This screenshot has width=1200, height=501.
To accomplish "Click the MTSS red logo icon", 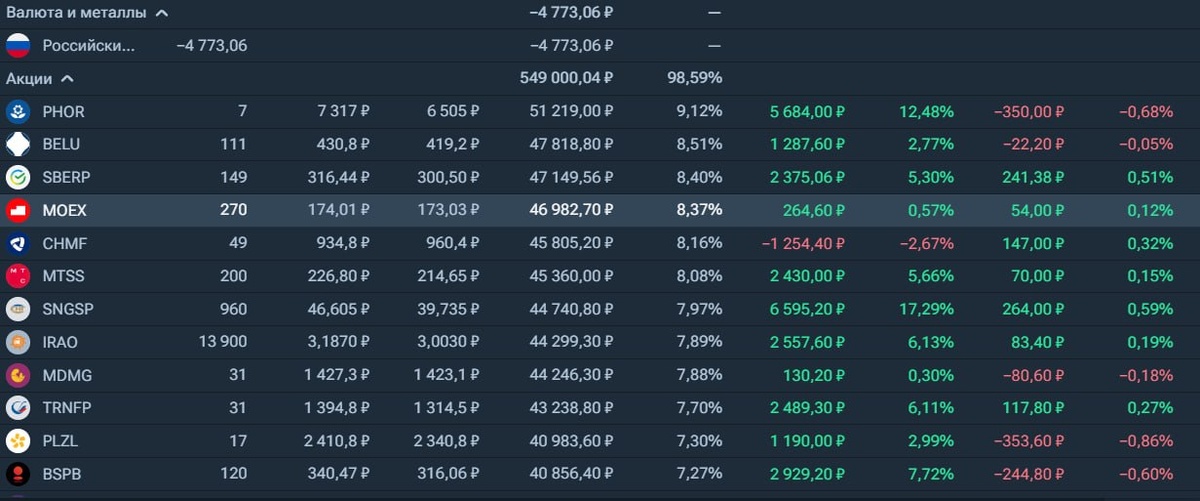I will (x=18, y=277).
